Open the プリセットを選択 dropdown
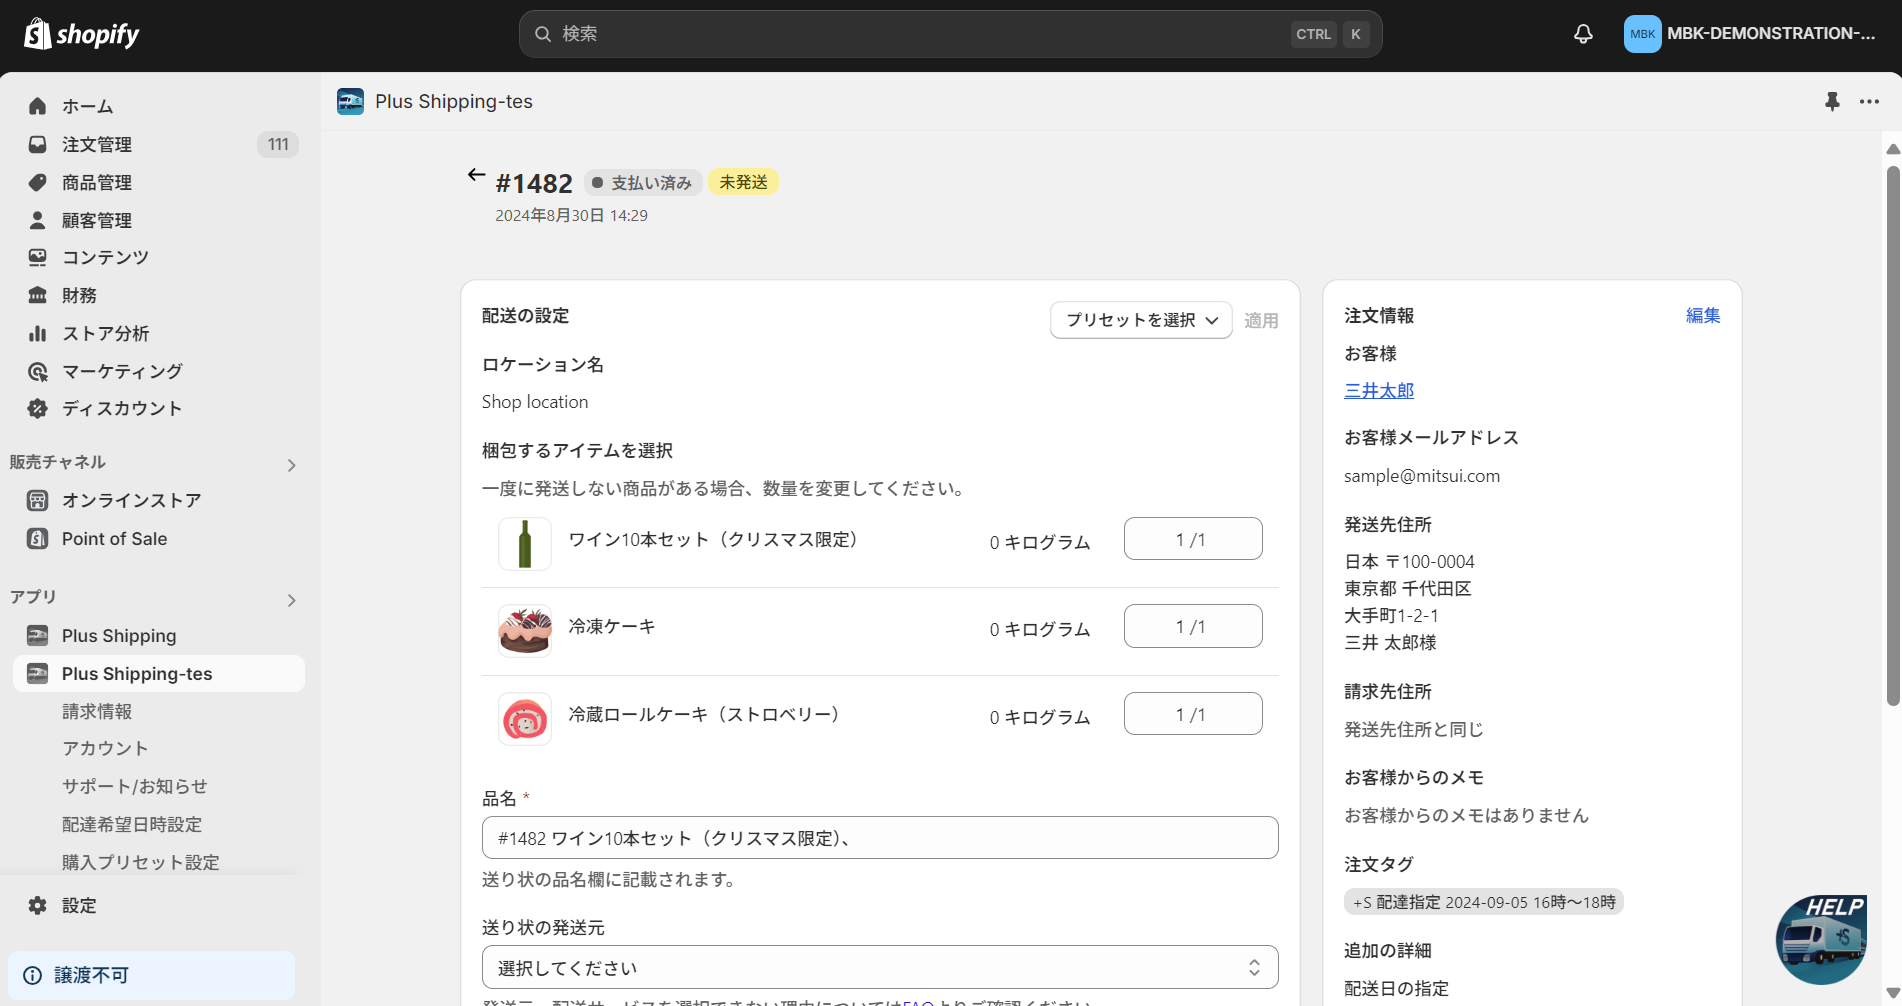Screen dimensions: 1902x1006 [1141, 320]
